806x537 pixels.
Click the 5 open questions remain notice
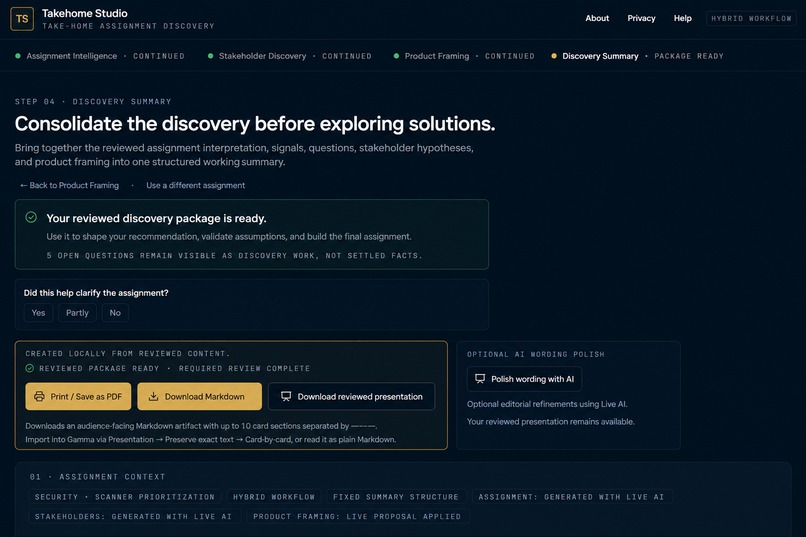pos(234,255)
